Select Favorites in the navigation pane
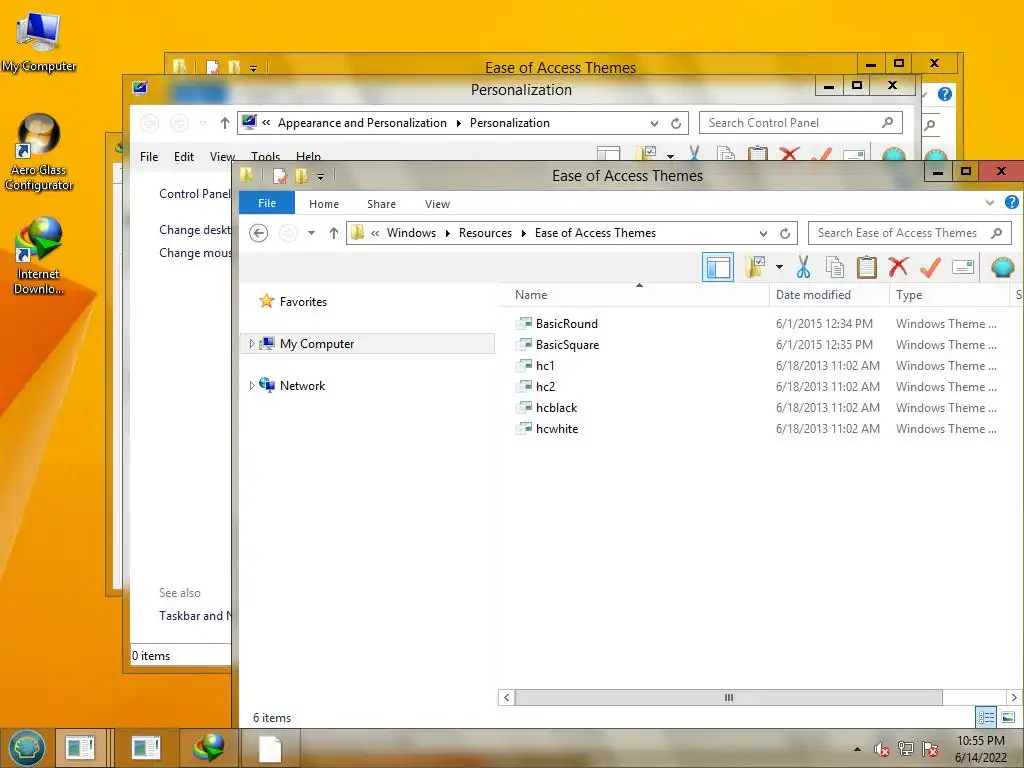The height and width of the screenshot is (768, 1024). (x=303, y=302)
